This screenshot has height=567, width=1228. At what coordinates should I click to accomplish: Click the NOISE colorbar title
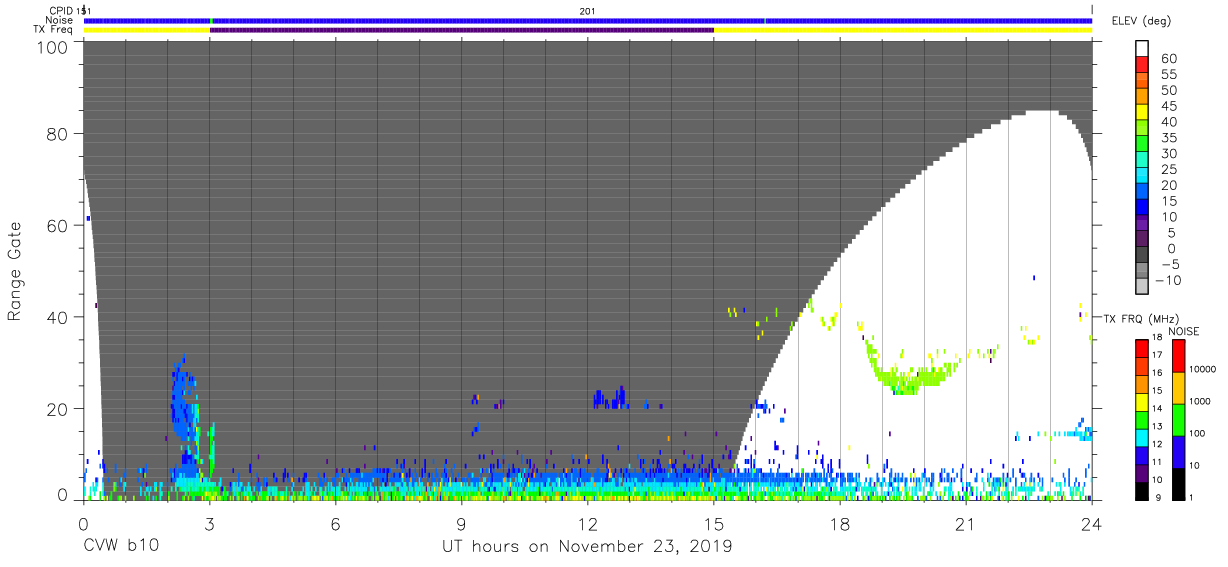click(x=1184, y=331)
